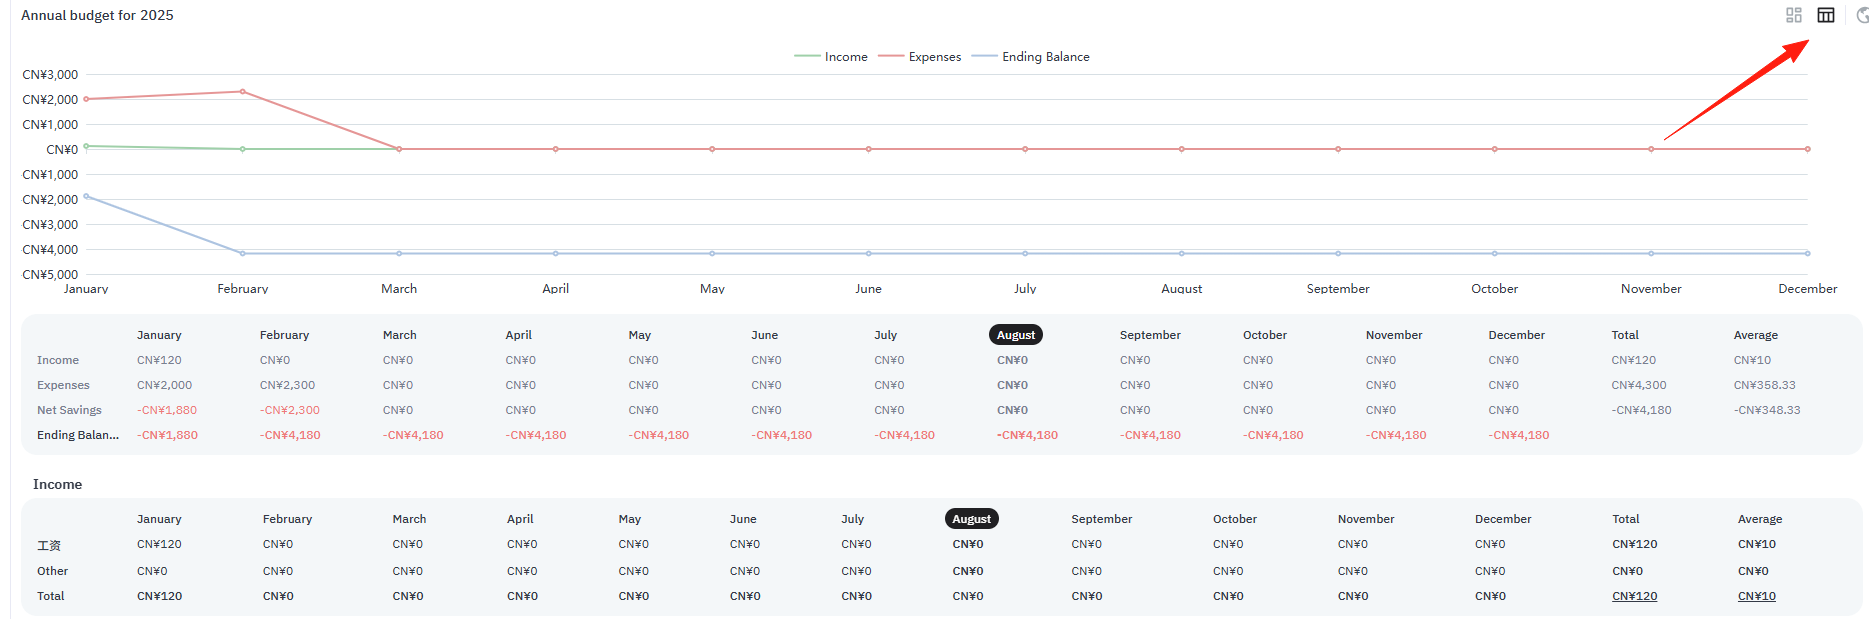This screenshot has height=619, width=1869.
Task: Click the 工资 income row label
Action: pos(49,545)
